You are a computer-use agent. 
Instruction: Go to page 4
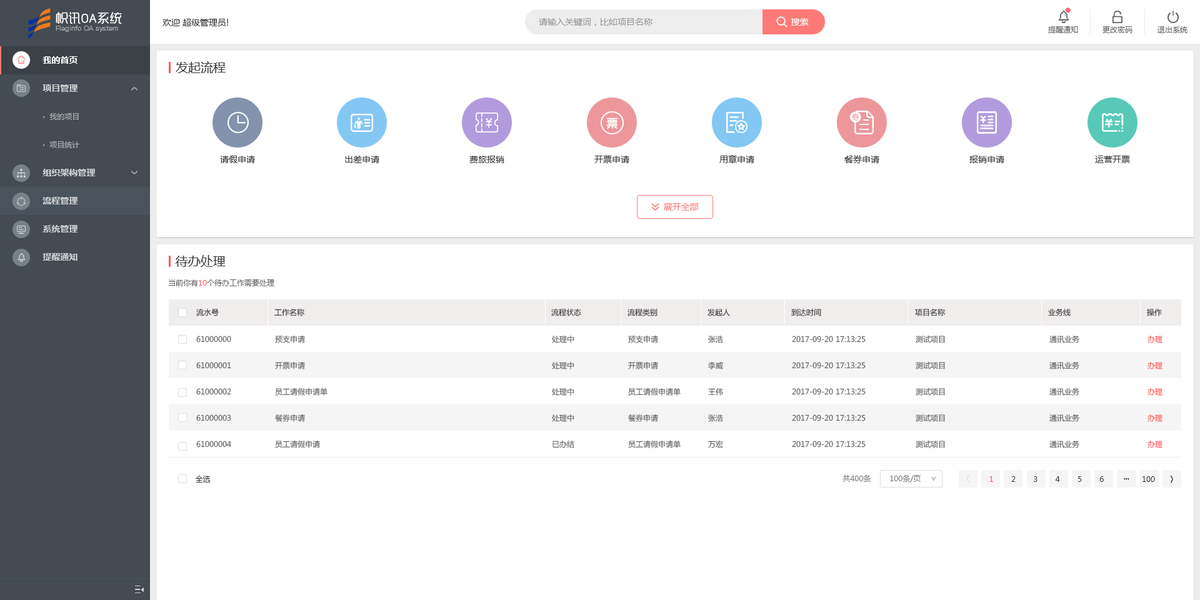1058,479
